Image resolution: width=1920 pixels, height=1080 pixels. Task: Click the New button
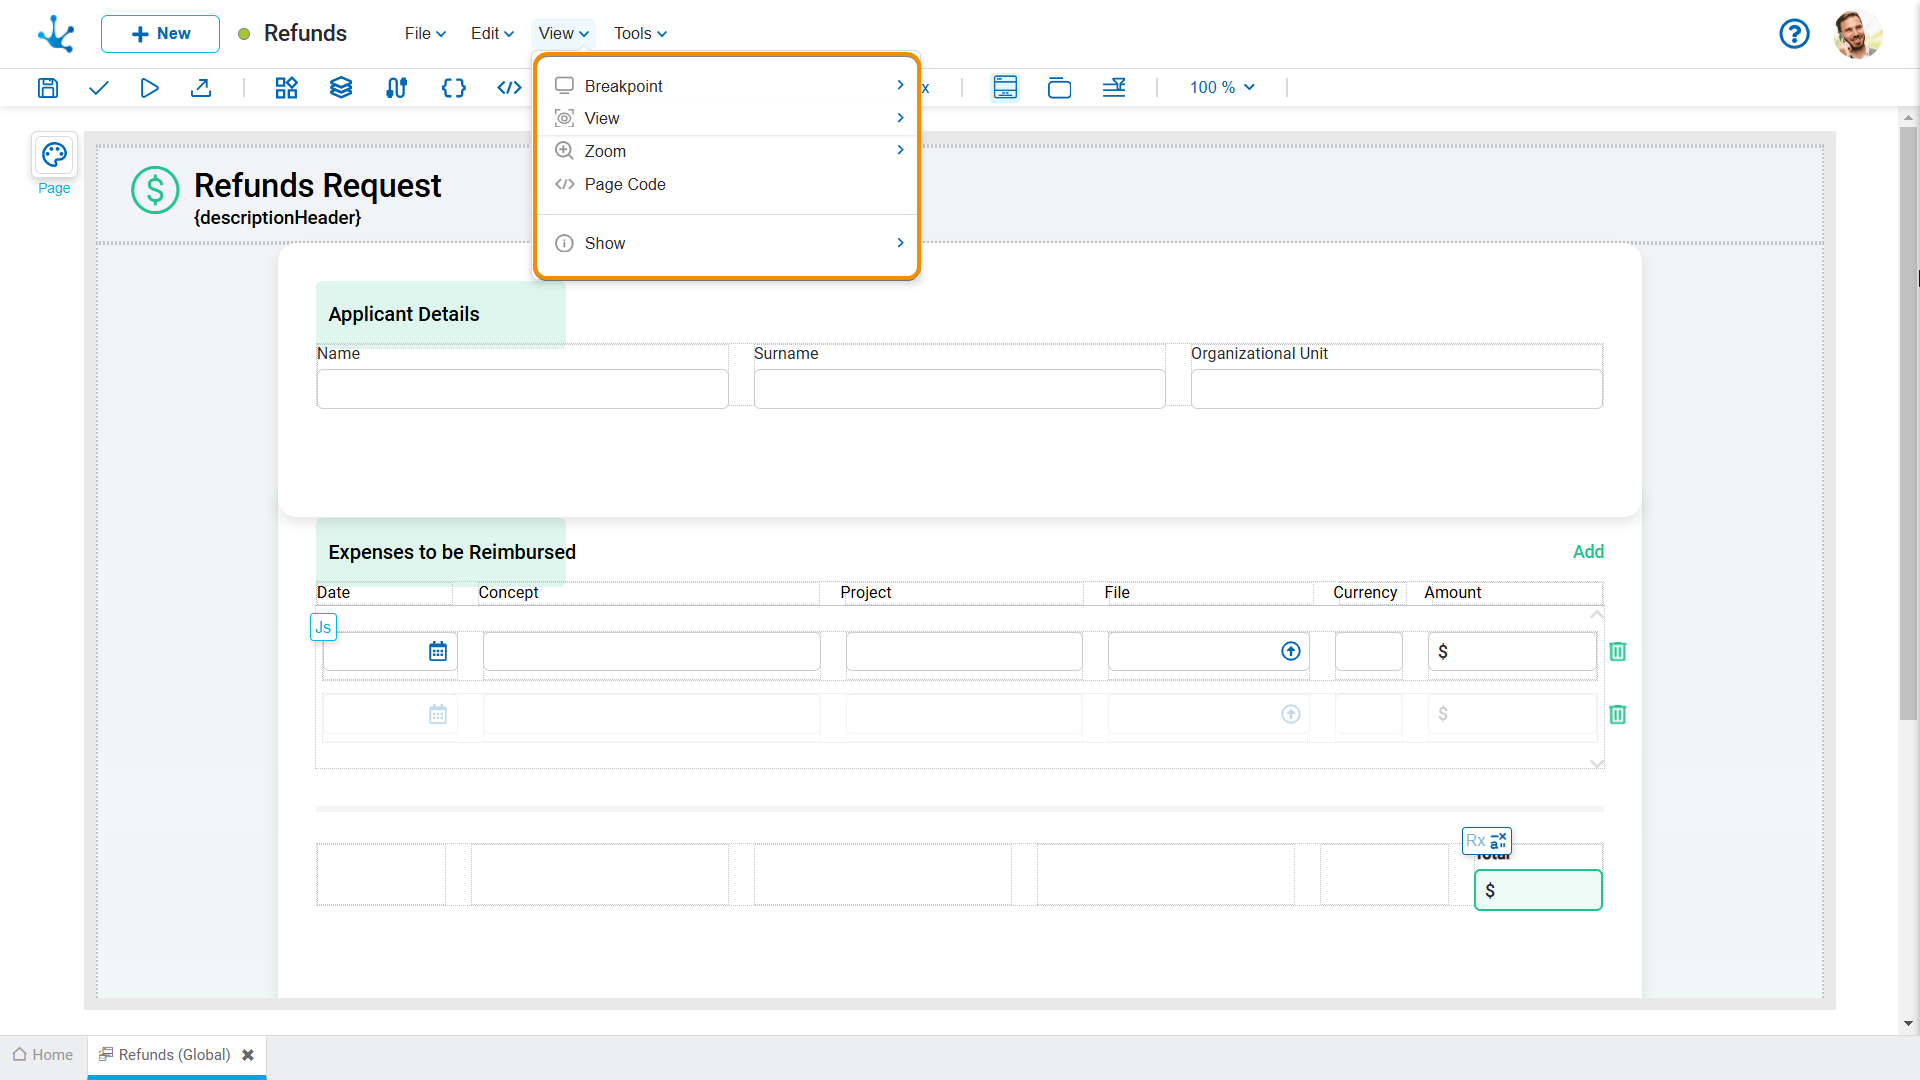pos(160,34)
